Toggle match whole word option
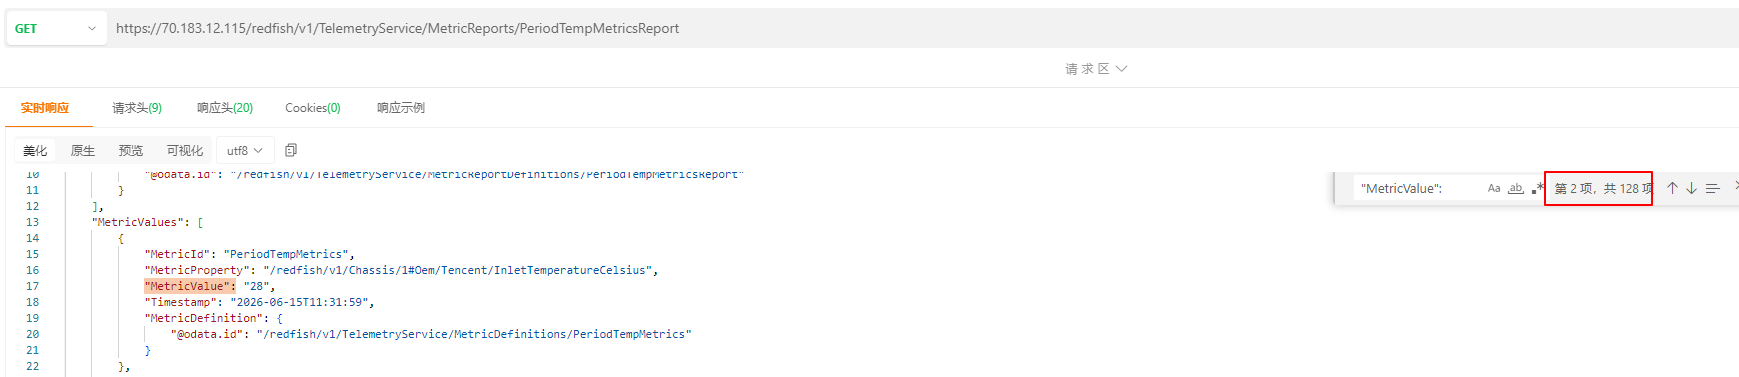This screenshot has width=1739, height=377. coord(1516,188)
